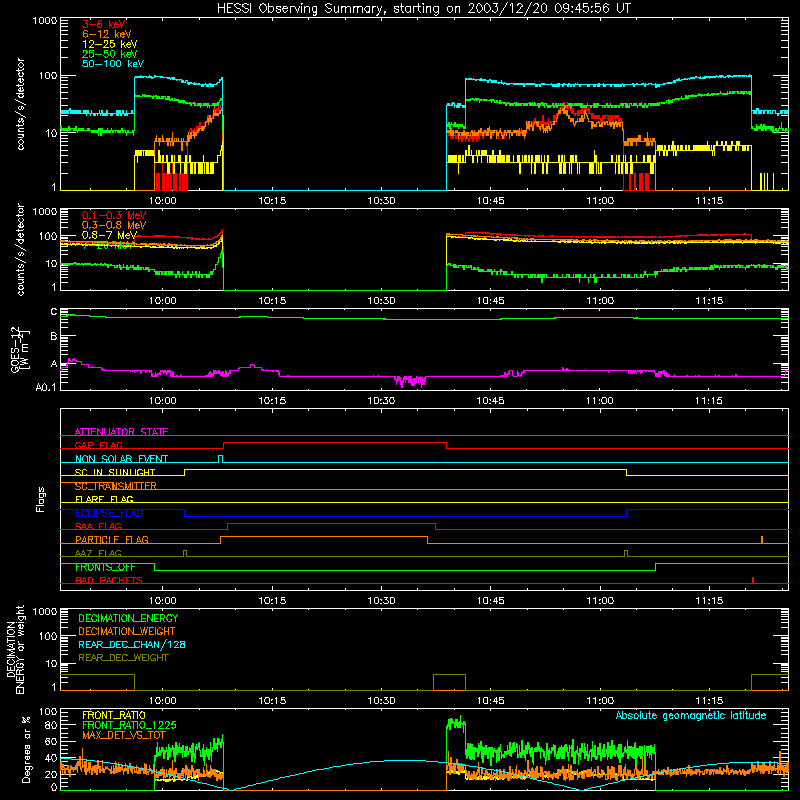The height and width of the screenshot is (800, 800).
Task: Select the 3-6 keV legend label
Action: (103, 24)
